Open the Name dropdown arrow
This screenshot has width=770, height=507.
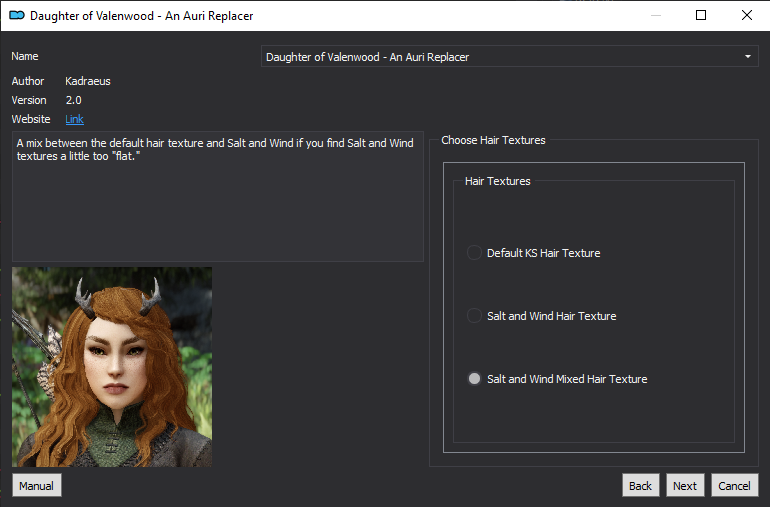pyautogui.click(x=747, y=56)
